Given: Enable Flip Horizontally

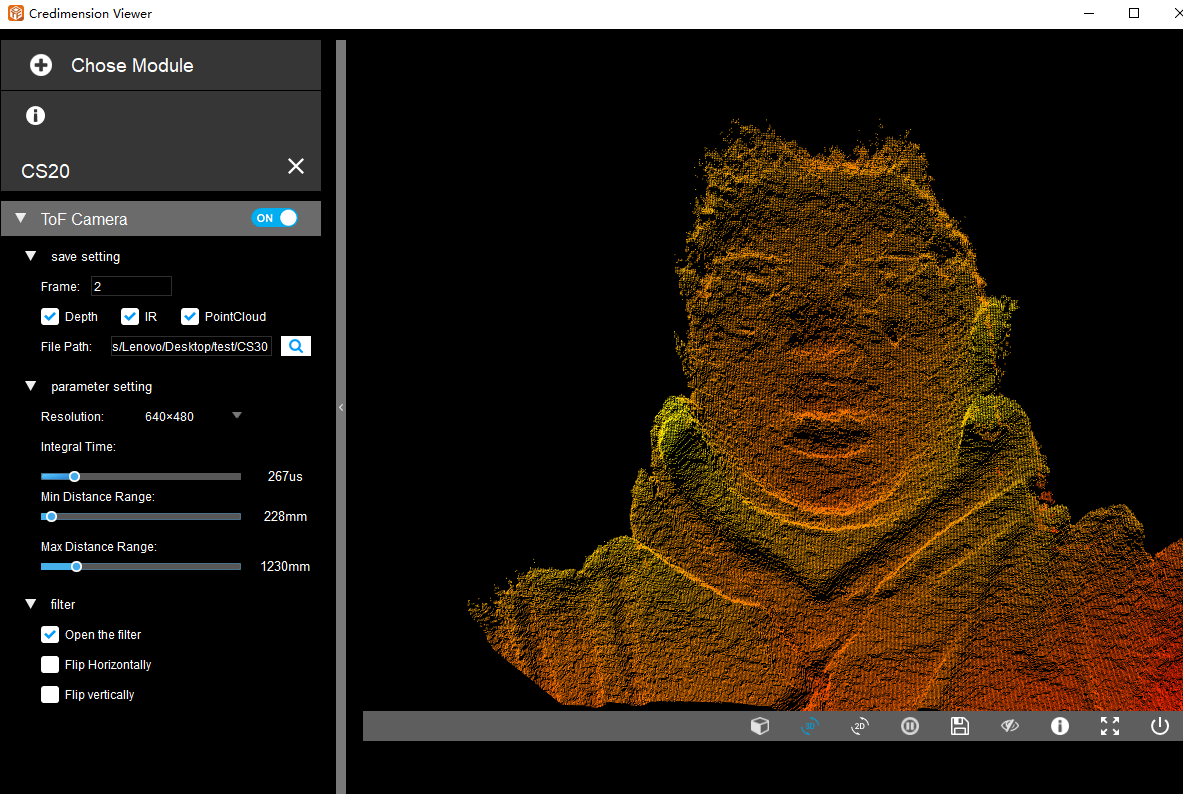Looking at the screenshot, I should click(50, 665).
